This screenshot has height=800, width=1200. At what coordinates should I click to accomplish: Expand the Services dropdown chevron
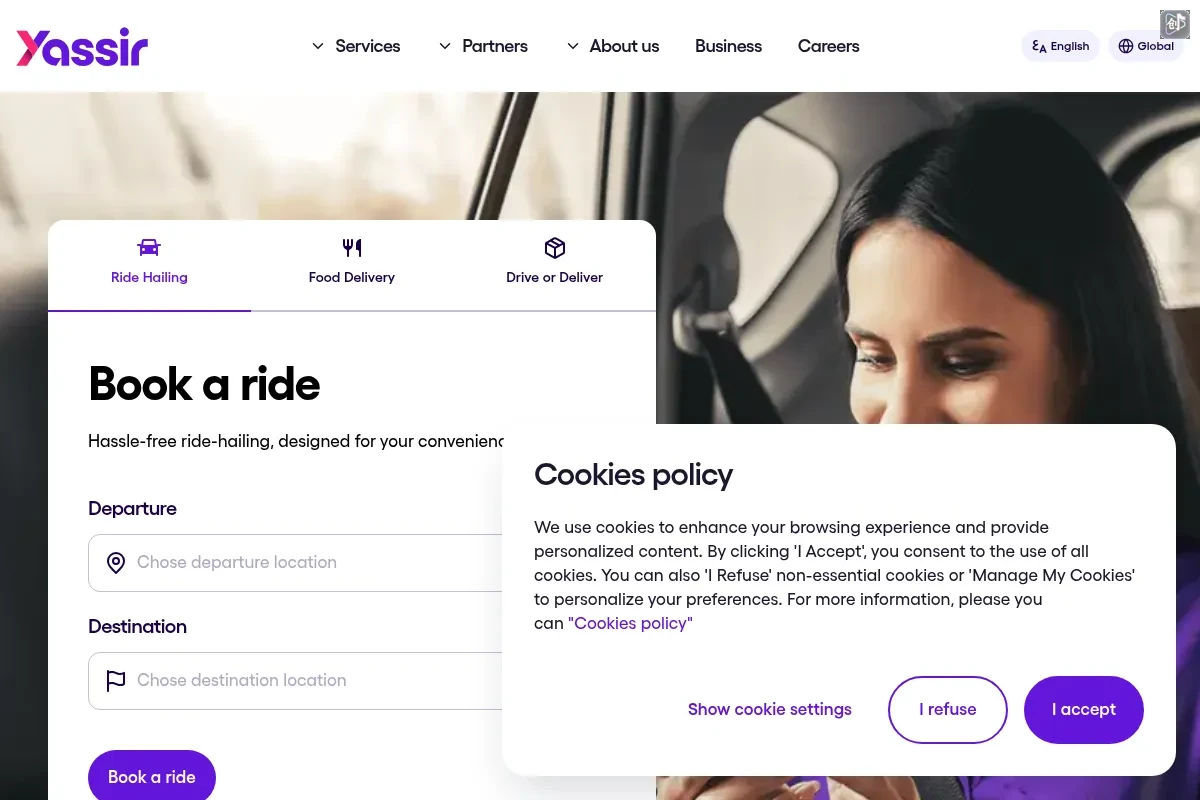pos(318,46)
